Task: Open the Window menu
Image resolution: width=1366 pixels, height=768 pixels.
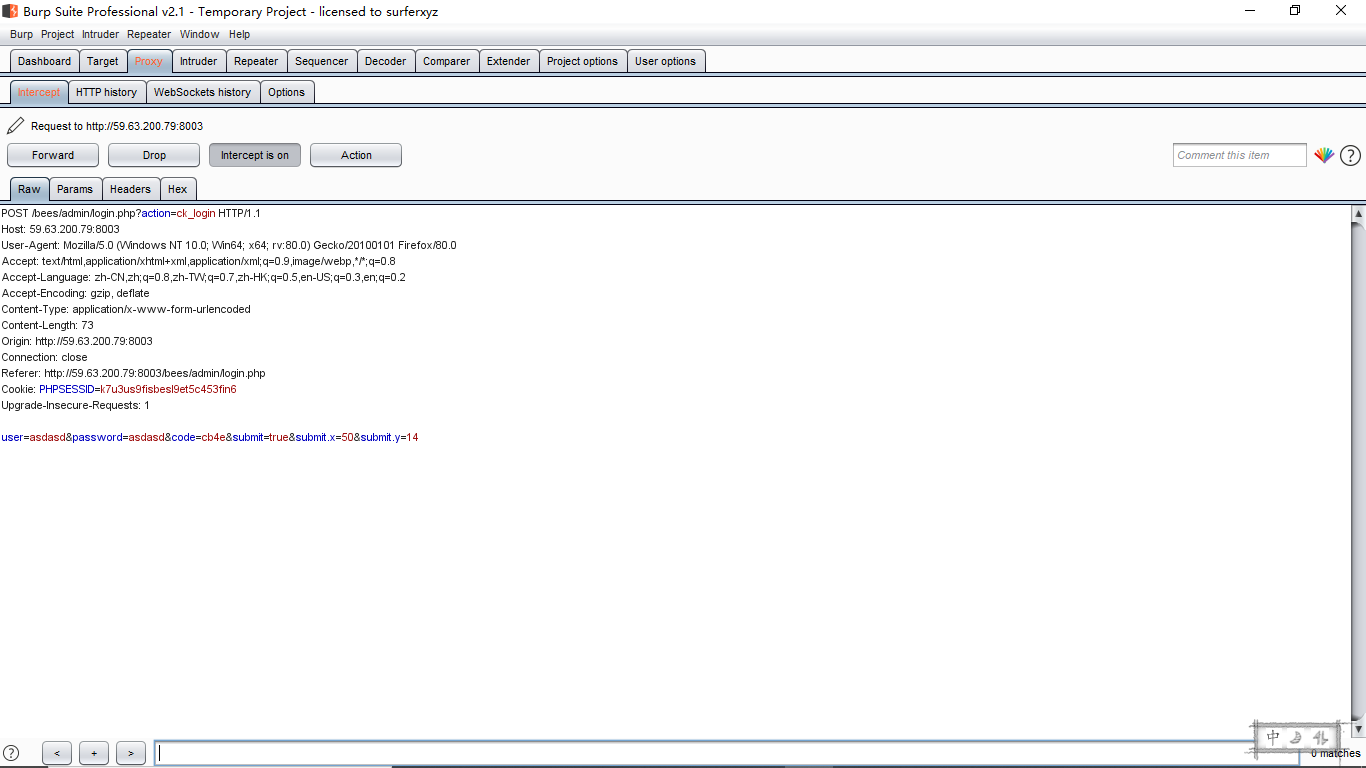Action: click(199, 34)
